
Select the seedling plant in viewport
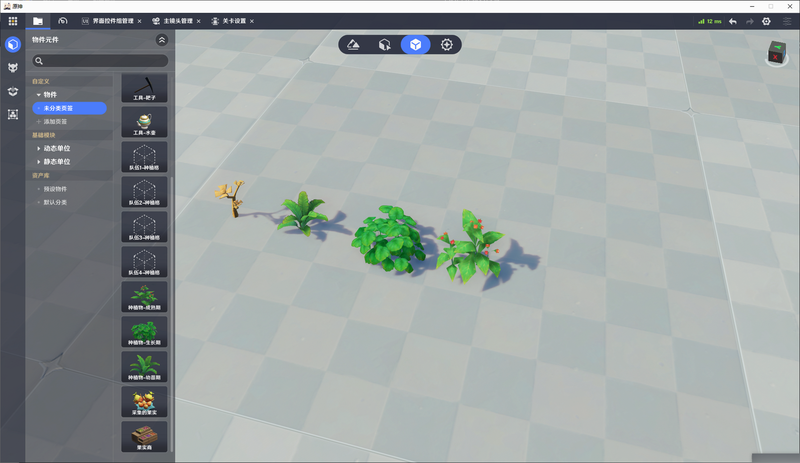click(x=303, y=213)
